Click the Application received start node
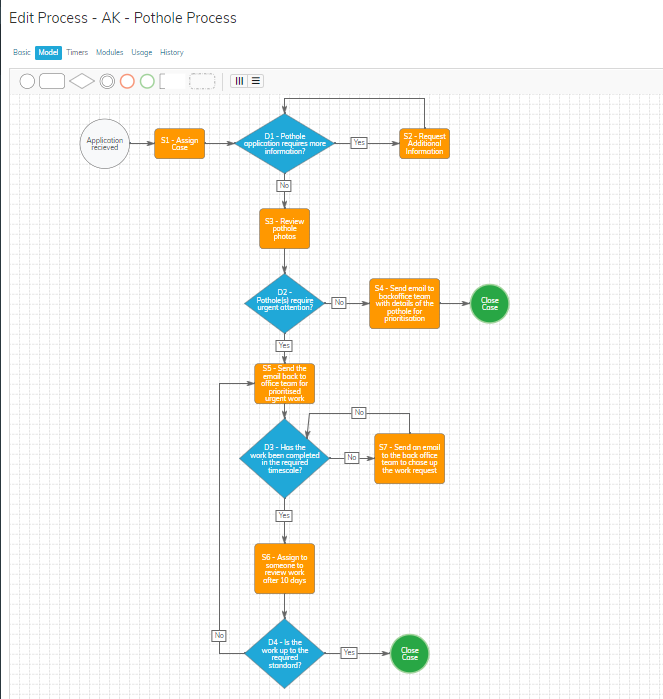Screen dimensions: 663x699 coord(105,144)
